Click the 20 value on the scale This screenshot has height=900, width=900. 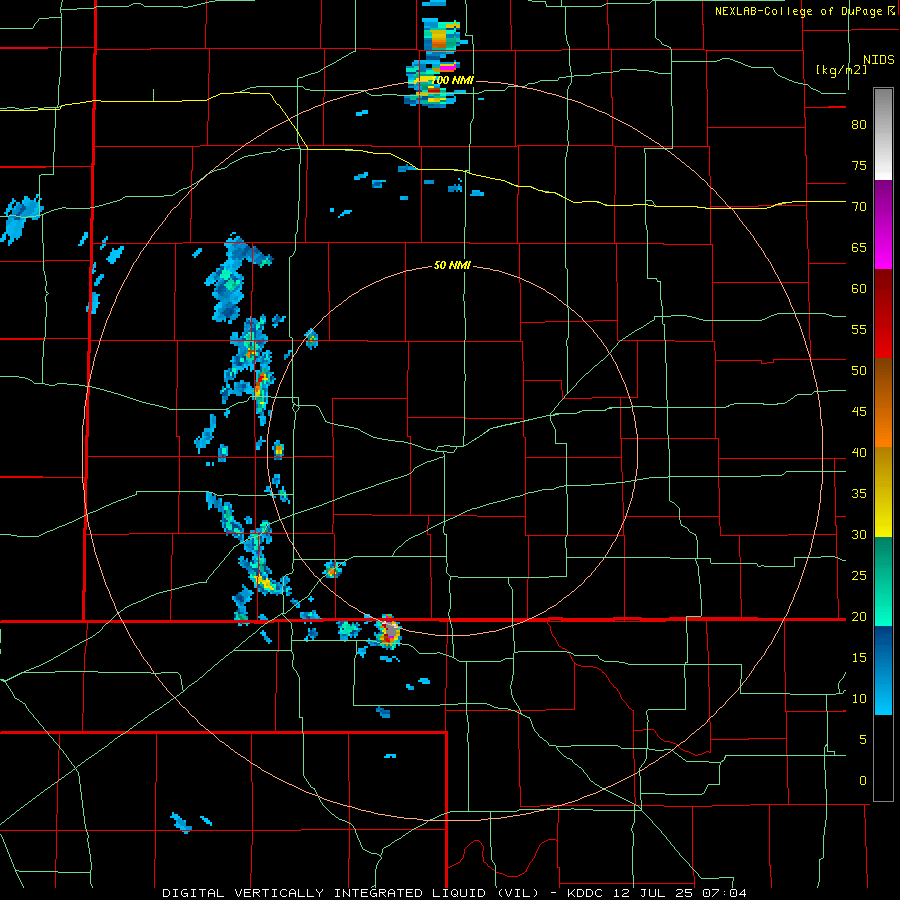pos(859,616)
